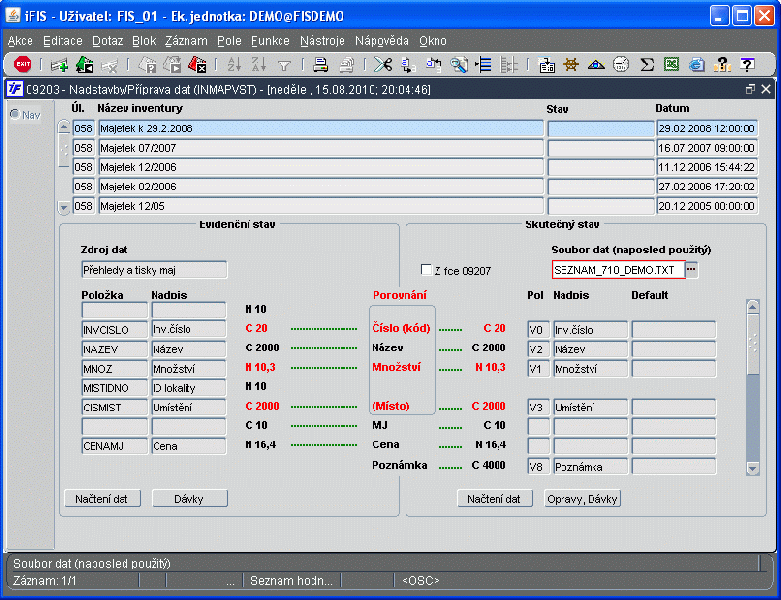The image size is (781, 600).
Task: Click the Dávky button
Action: point(189,499)
